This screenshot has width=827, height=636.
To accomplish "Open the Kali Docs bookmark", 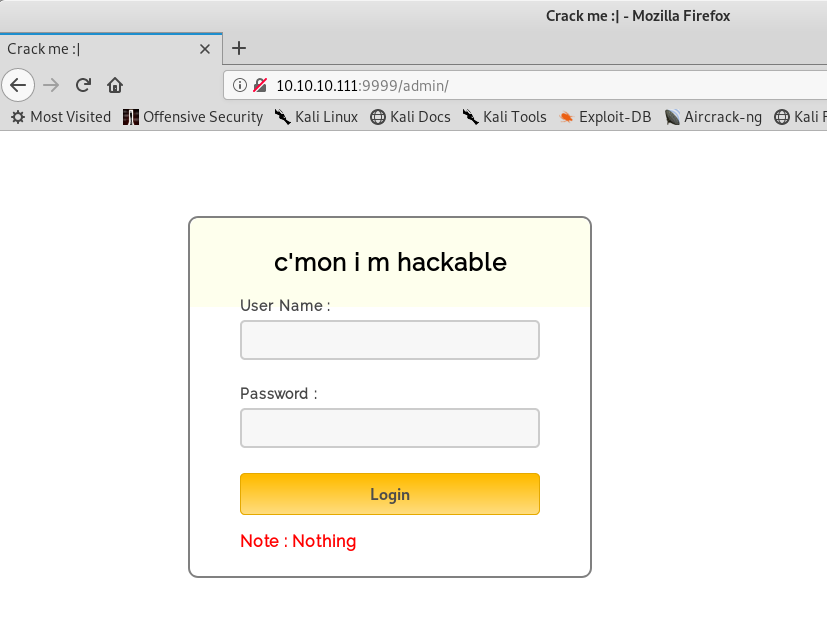I will (410, 117).
